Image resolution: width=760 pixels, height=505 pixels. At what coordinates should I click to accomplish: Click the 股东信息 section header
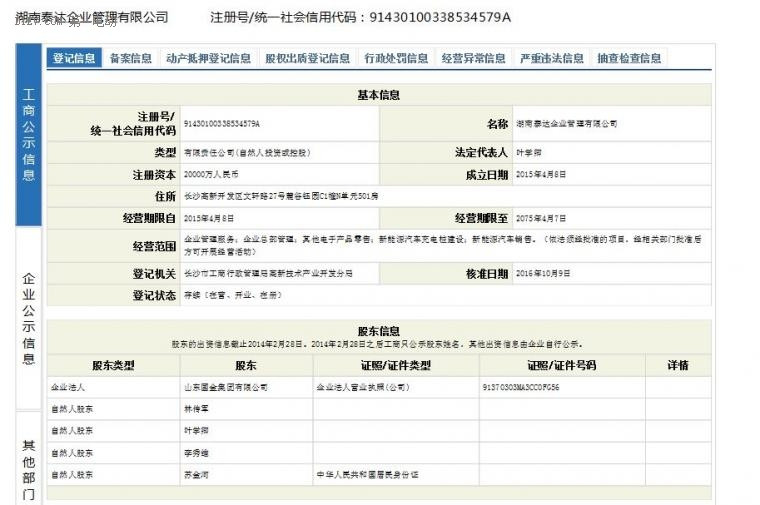pyautogui.click(x=379, y=331)
